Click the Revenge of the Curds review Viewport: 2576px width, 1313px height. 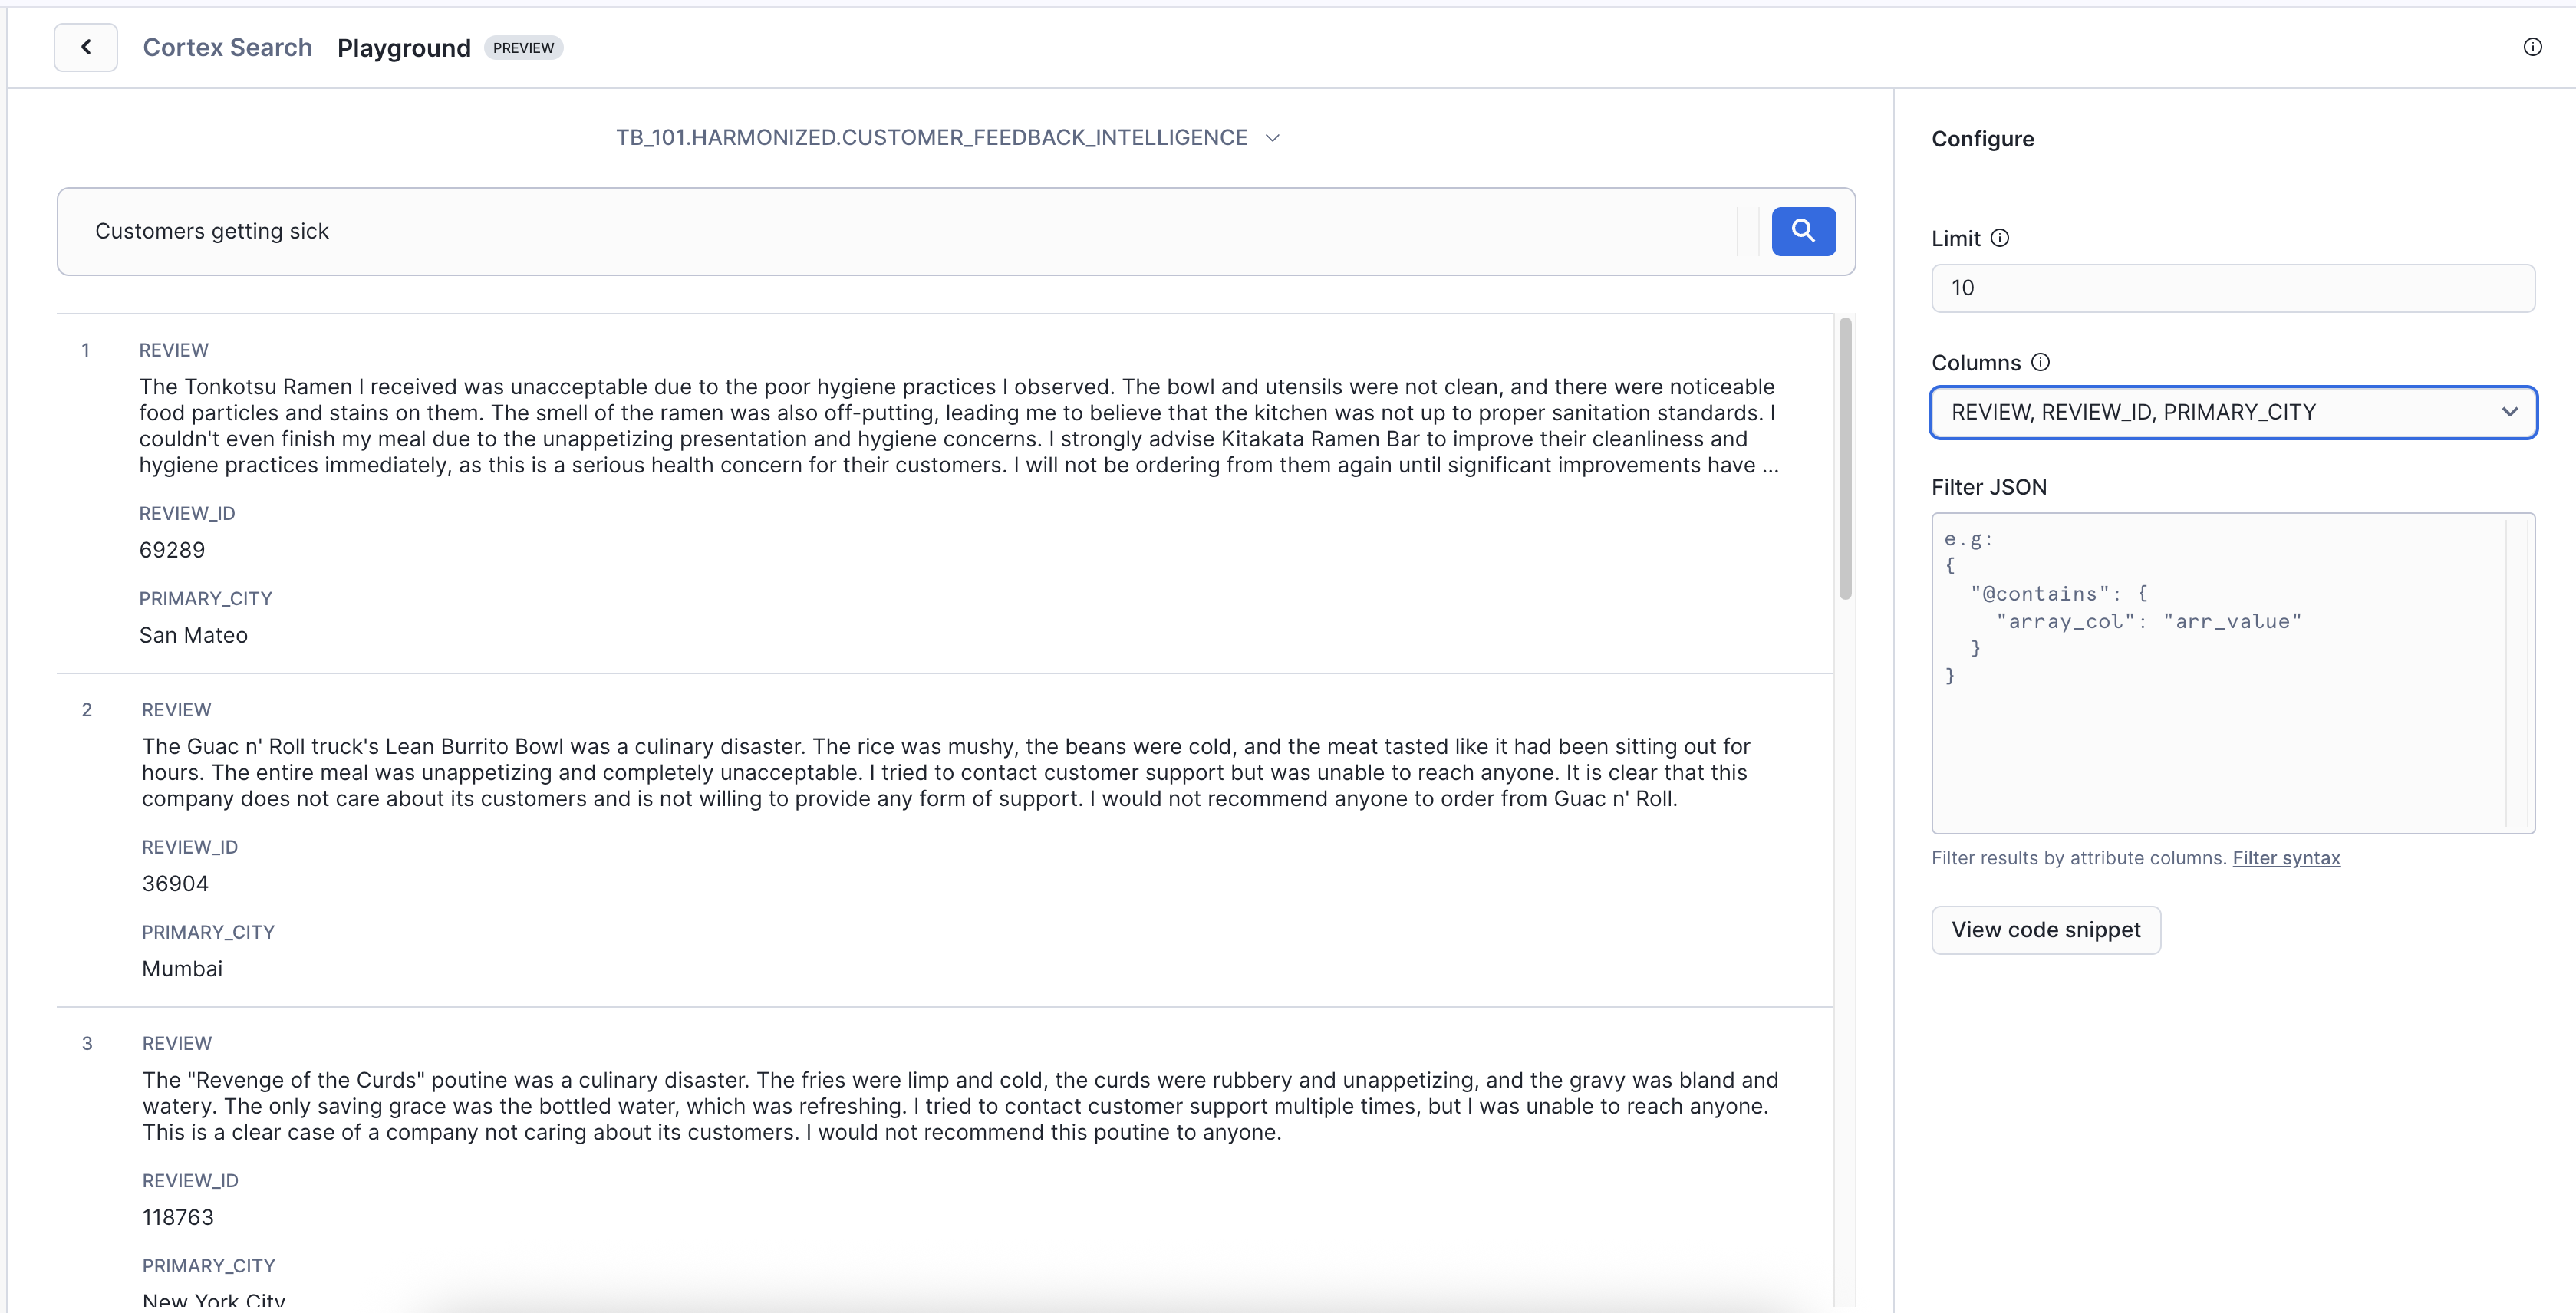pos(959,1106)
